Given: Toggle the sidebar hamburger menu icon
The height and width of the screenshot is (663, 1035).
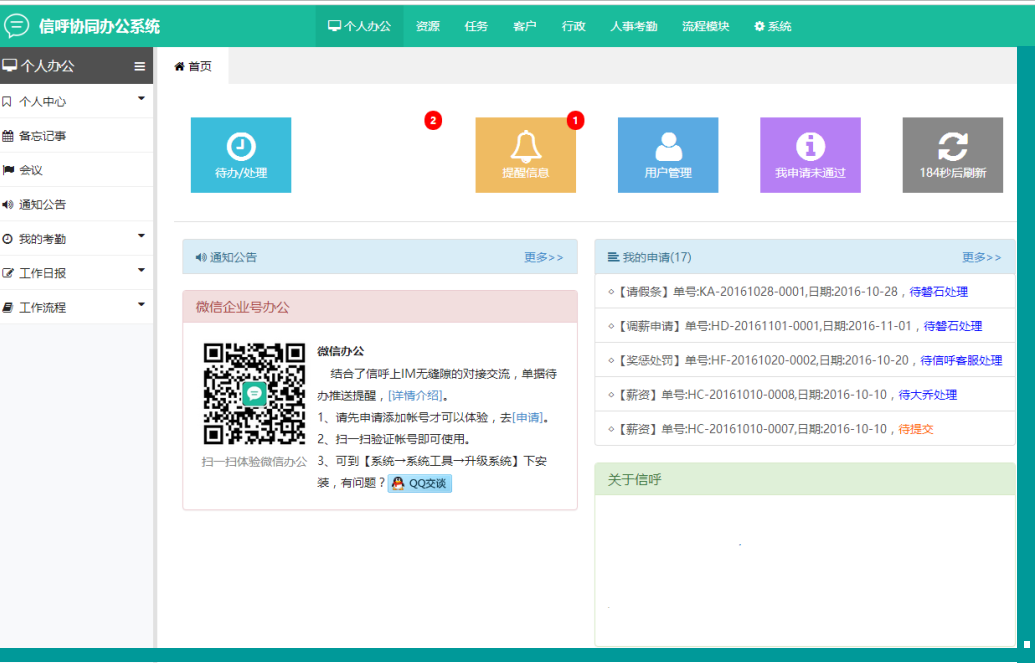Looking at the screenshot, I should (x=140, y=67).
